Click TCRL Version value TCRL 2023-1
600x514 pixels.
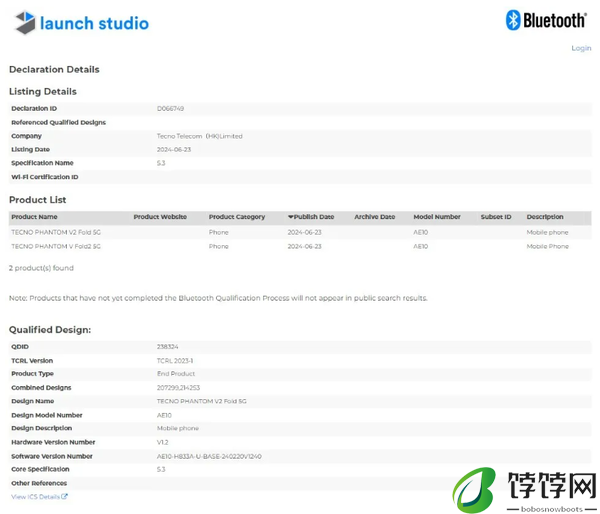click(175, 361)
